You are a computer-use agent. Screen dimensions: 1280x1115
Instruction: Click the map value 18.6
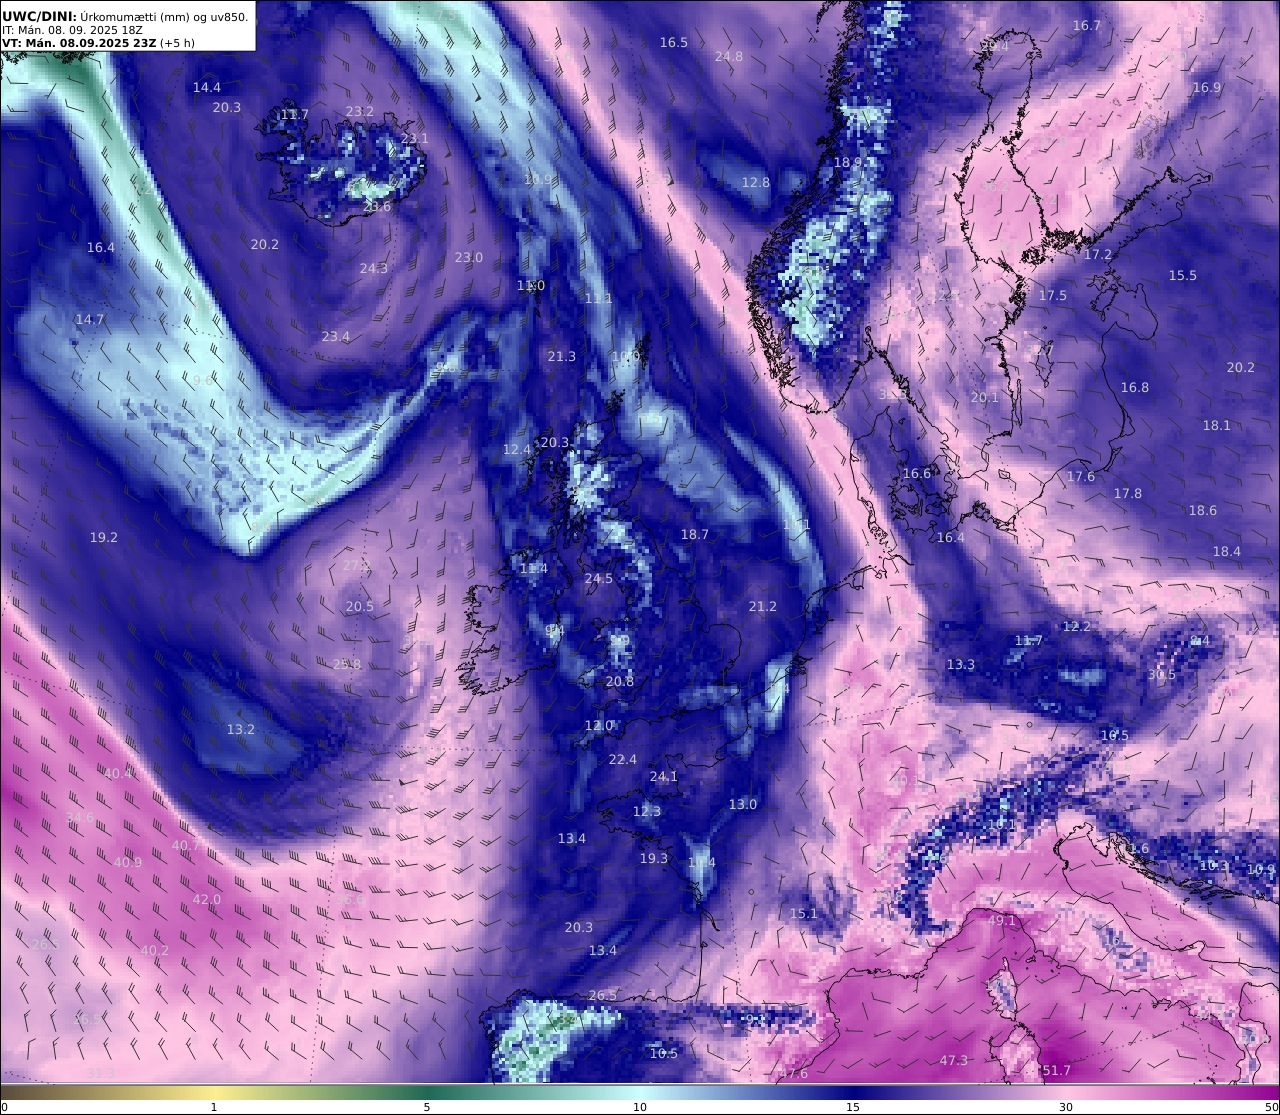point(1203,510)
